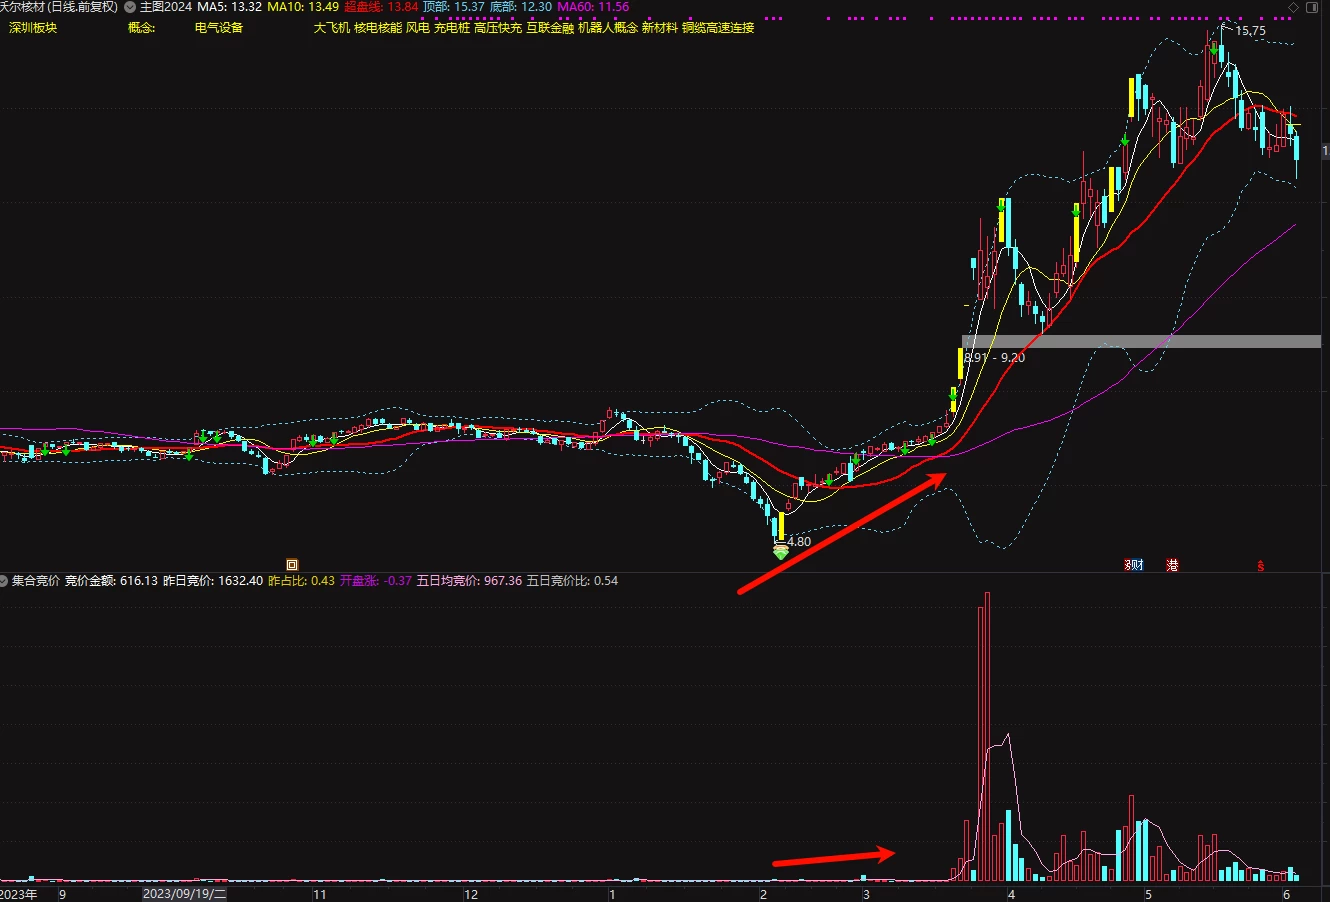Click the 互联金融 concept tag

point(550,28)
